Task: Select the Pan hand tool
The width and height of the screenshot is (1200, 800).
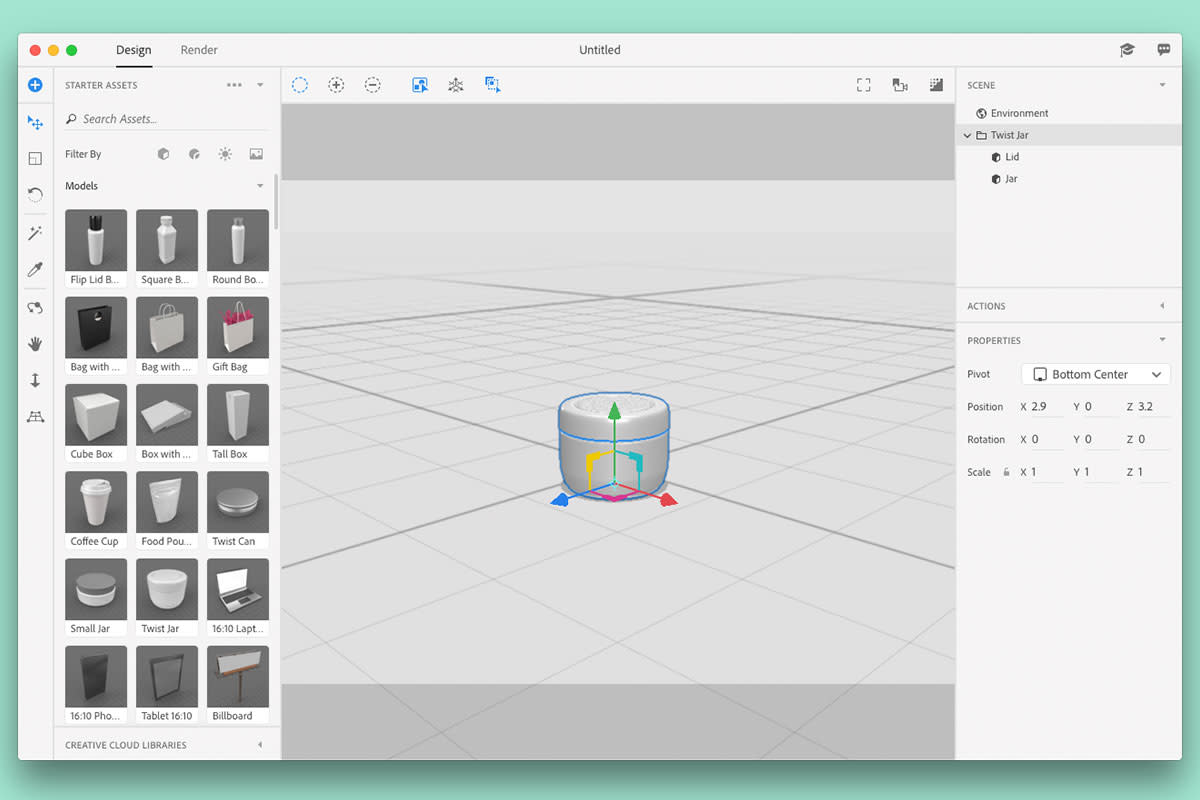Action: (35, 344)
